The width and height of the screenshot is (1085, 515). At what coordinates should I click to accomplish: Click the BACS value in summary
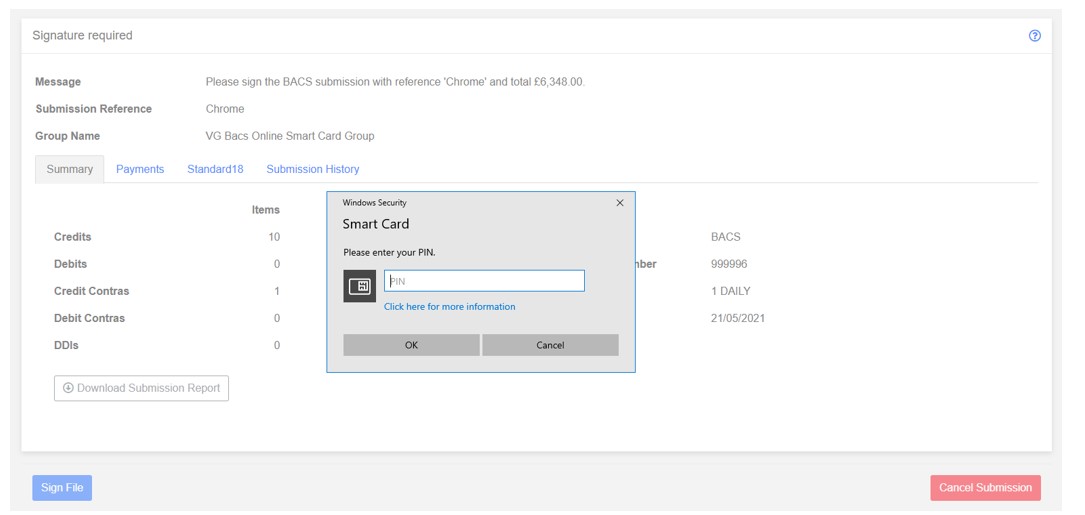[726, 237]
